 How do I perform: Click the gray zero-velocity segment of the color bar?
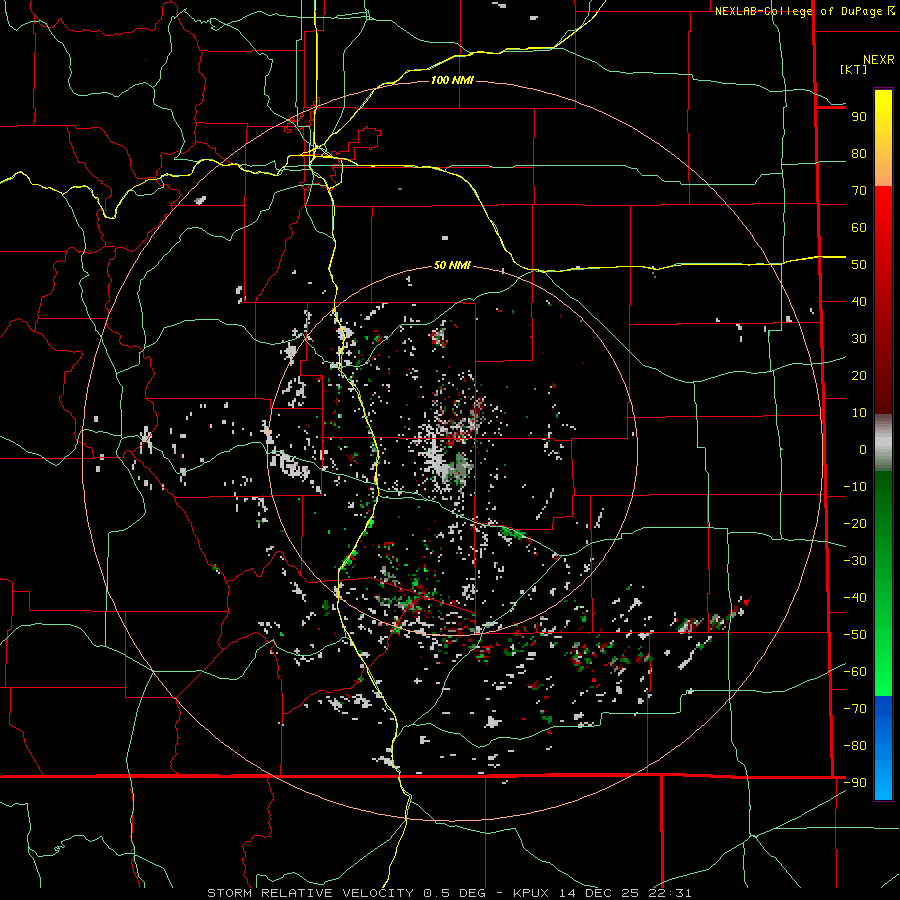point(883,443)
